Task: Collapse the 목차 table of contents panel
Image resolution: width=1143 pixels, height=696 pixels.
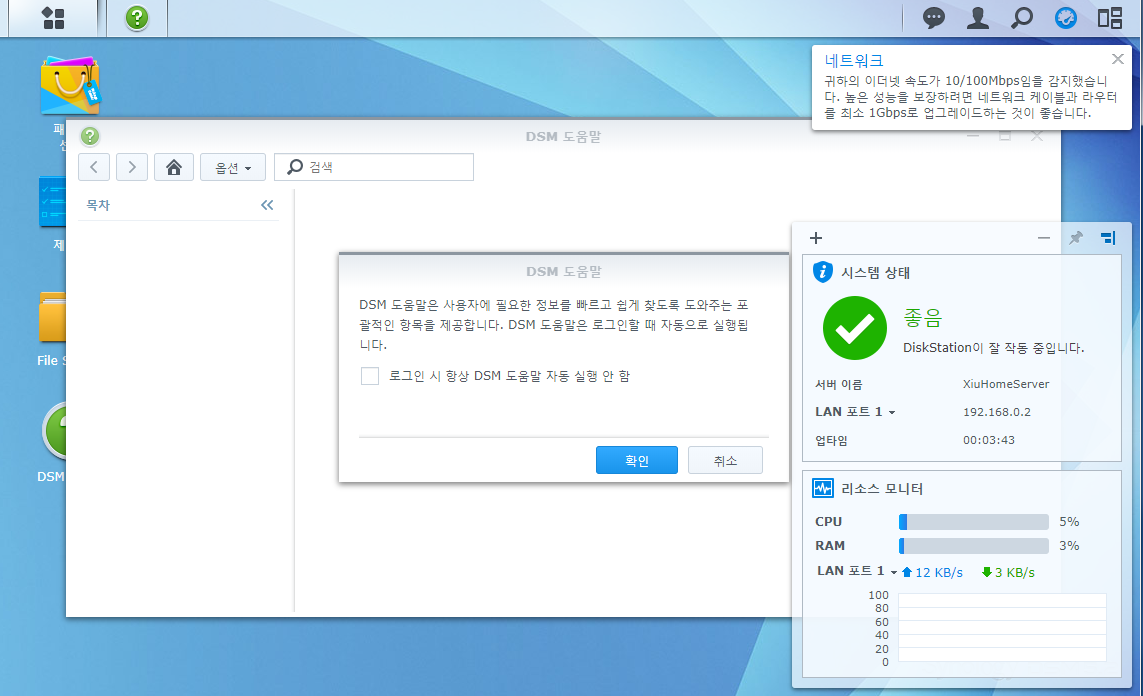Action: point(268,206)
